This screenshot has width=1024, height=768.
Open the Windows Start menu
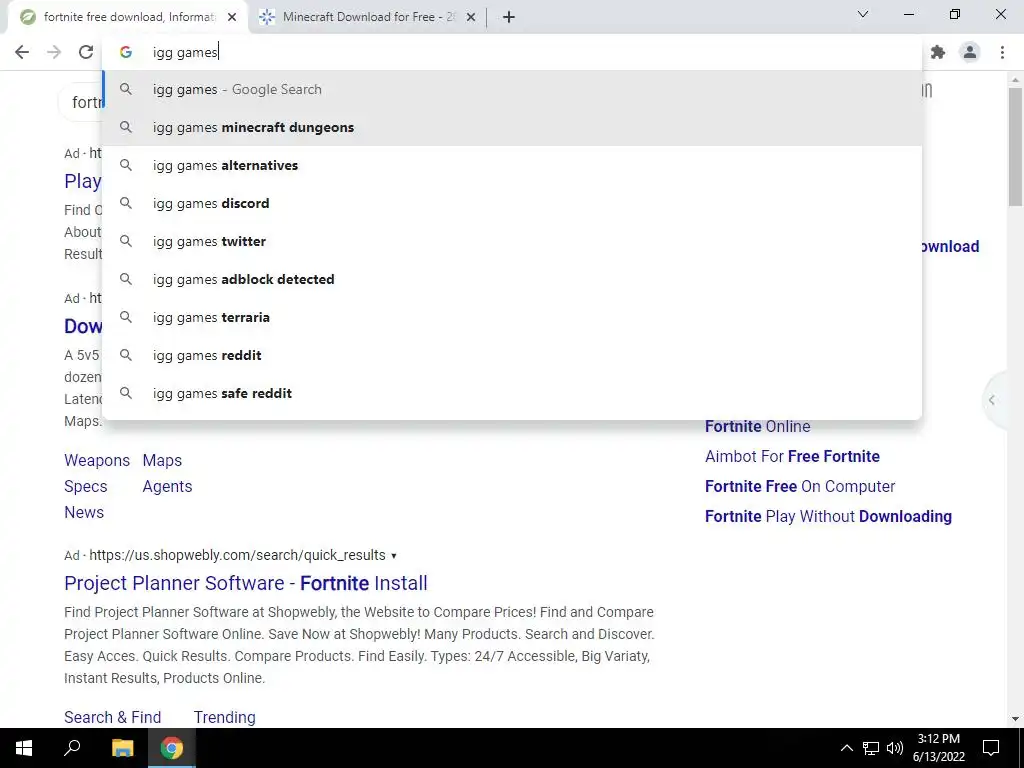pyautogui.click(x=24, y=748)
